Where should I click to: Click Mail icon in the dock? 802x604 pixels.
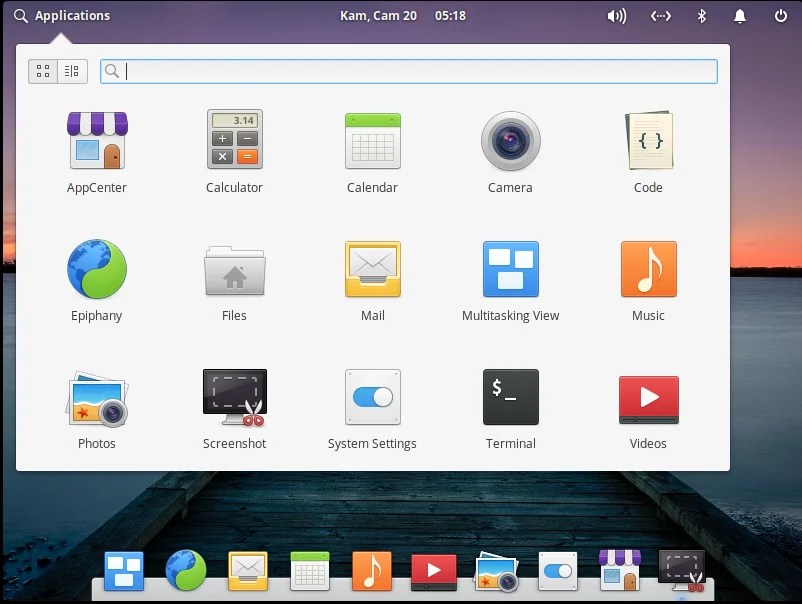248,571
